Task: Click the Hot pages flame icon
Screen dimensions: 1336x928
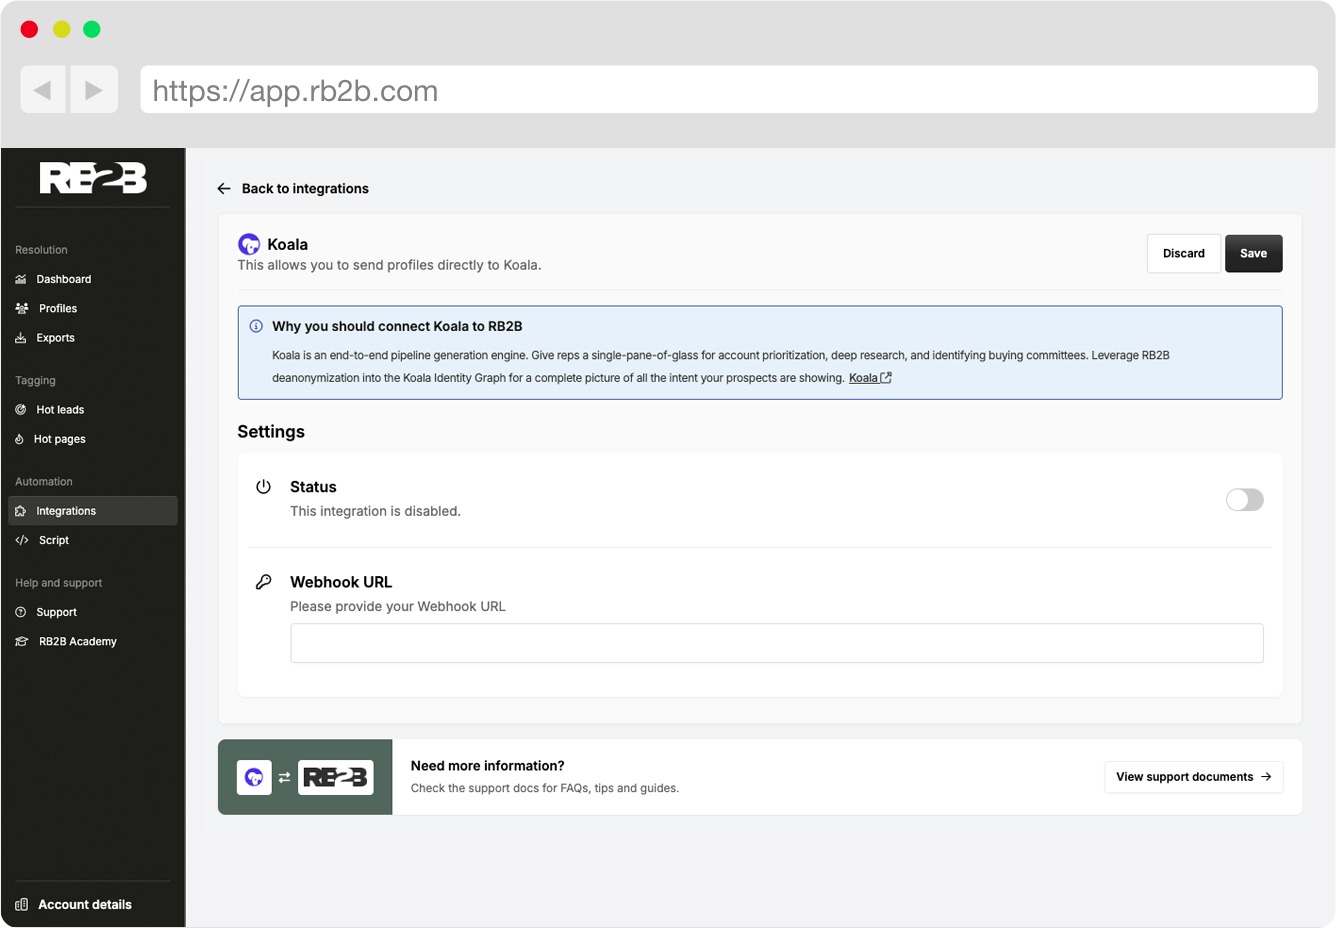Action: click(x=20, y=439)
